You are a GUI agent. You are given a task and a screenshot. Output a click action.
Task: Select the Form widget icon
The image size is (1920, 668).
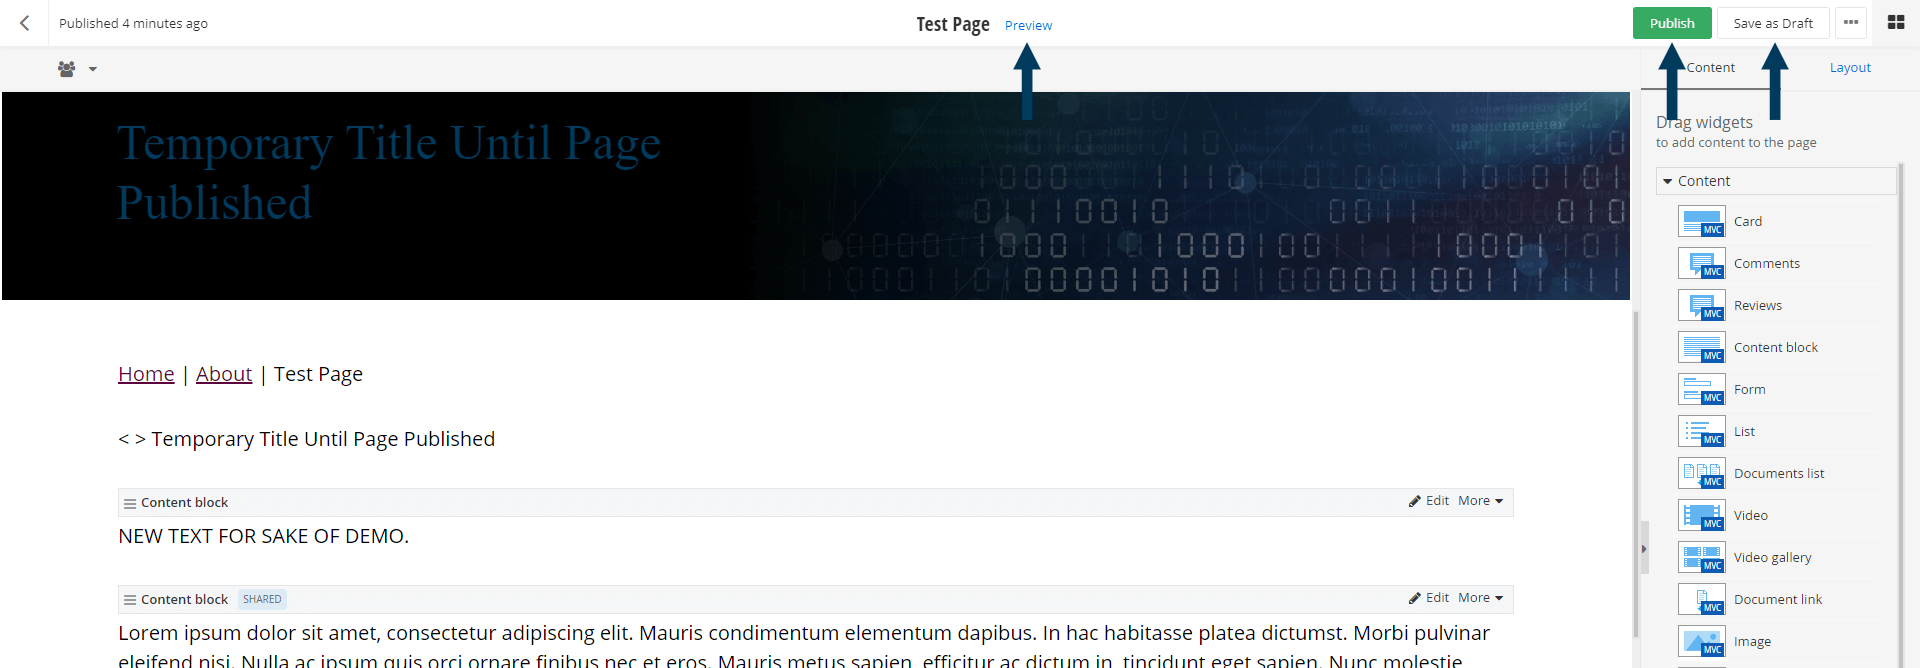click(x=1701, y=390)
